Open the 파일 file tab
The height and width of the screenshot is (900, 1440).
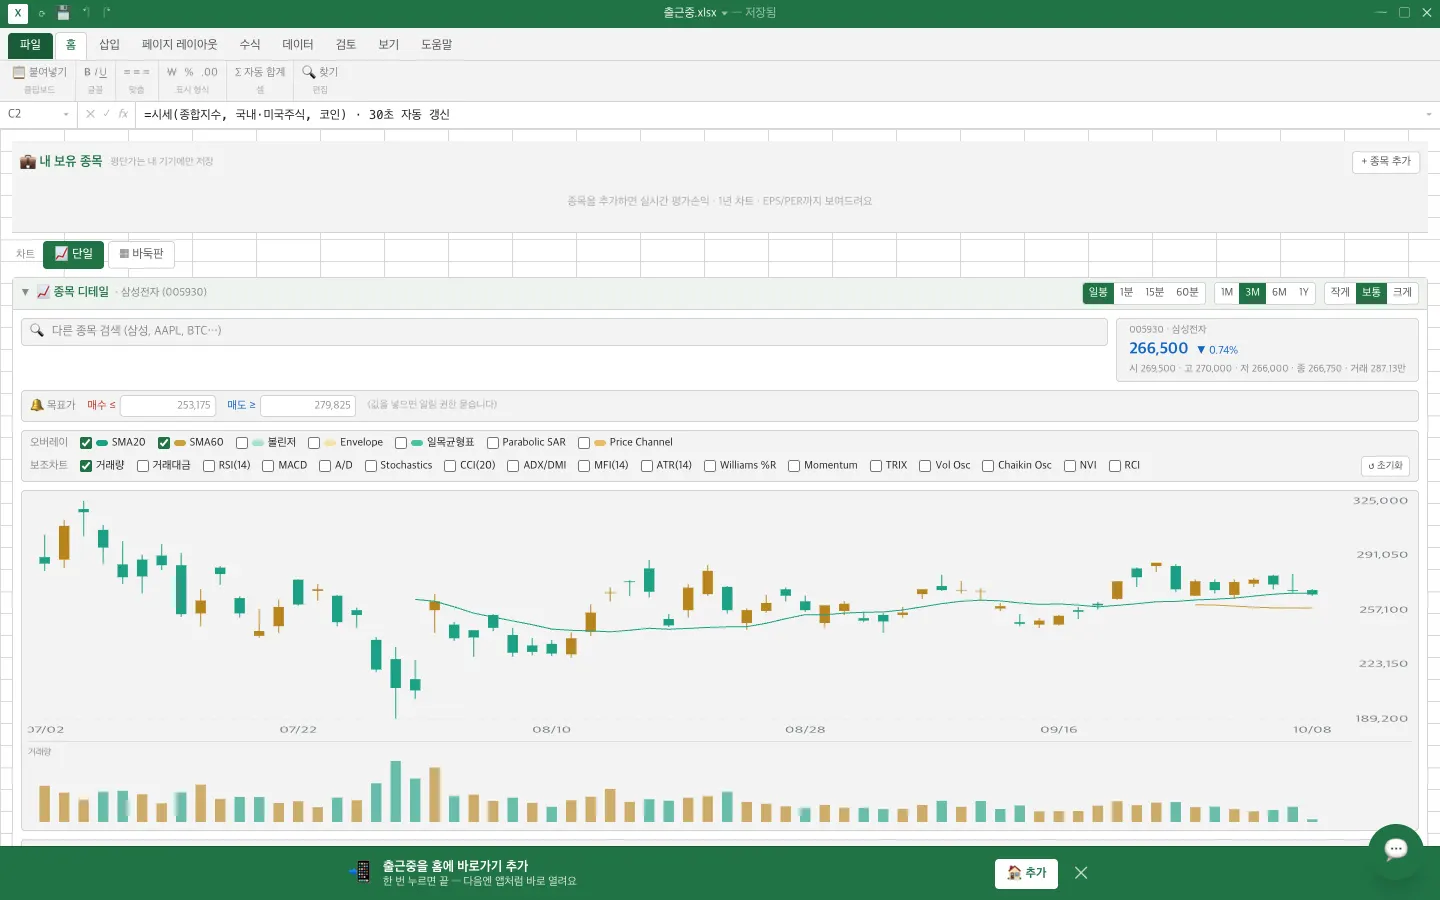click(30, 45)
